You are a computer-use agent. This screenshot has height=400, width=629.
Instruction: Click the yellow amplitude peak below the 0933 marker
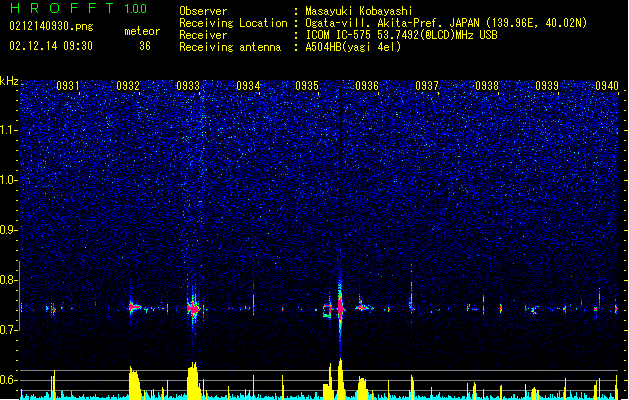193,380
